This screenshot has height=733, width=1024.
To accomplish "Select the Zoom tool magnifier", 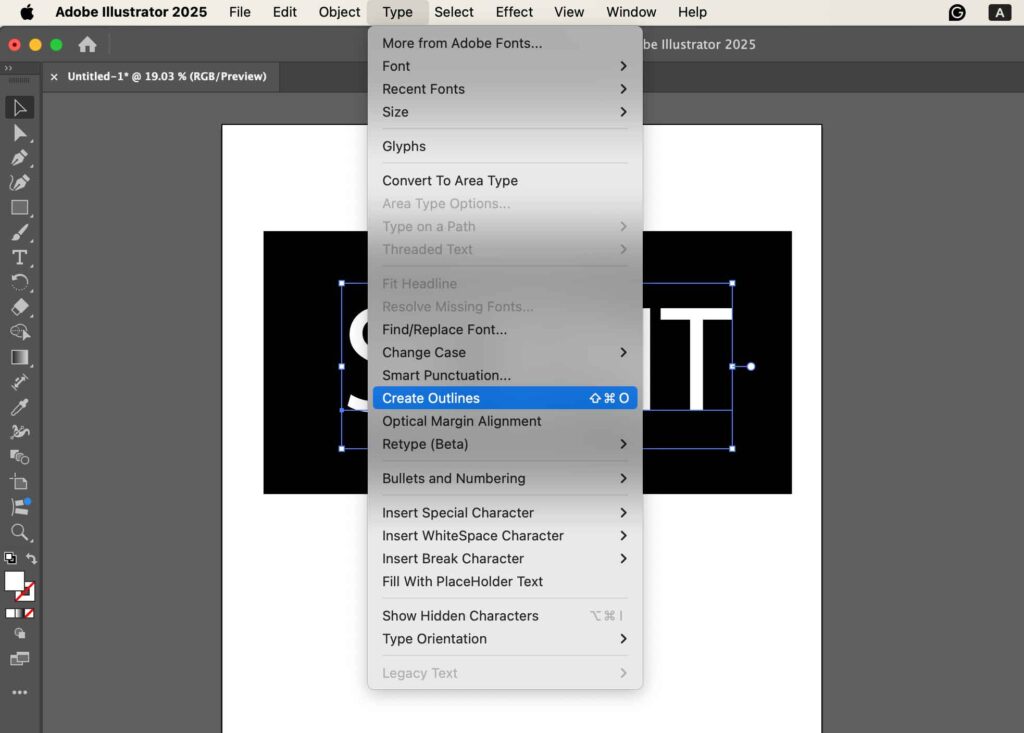I will pyautogui.click(x=19, y=532).
